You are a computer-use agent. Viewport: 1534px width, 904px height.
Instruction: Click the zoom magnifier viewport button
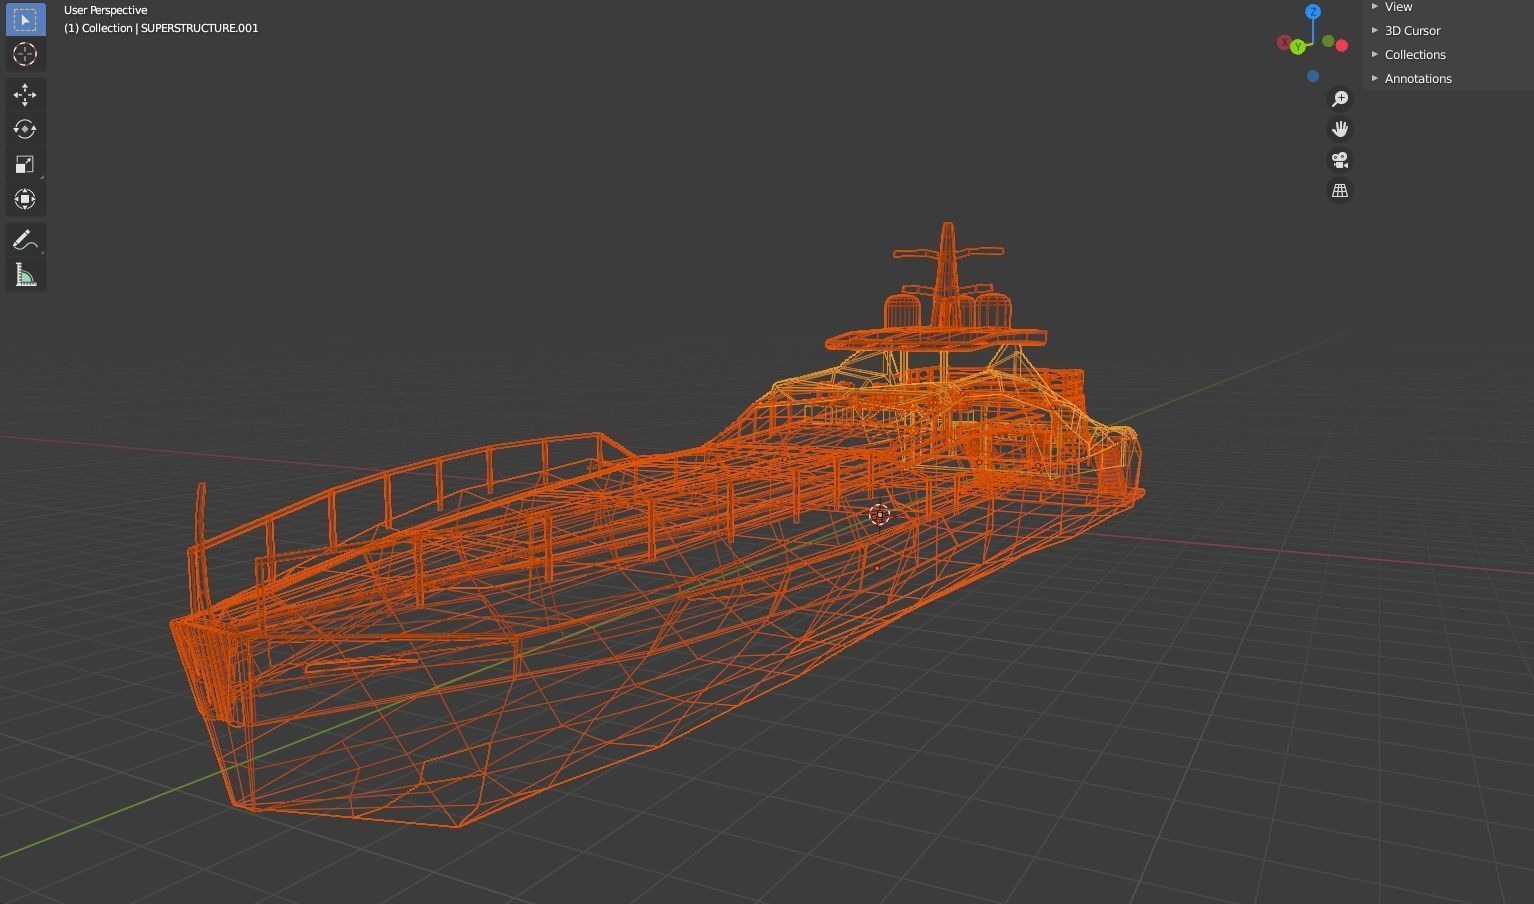(x=1340, y=99)
